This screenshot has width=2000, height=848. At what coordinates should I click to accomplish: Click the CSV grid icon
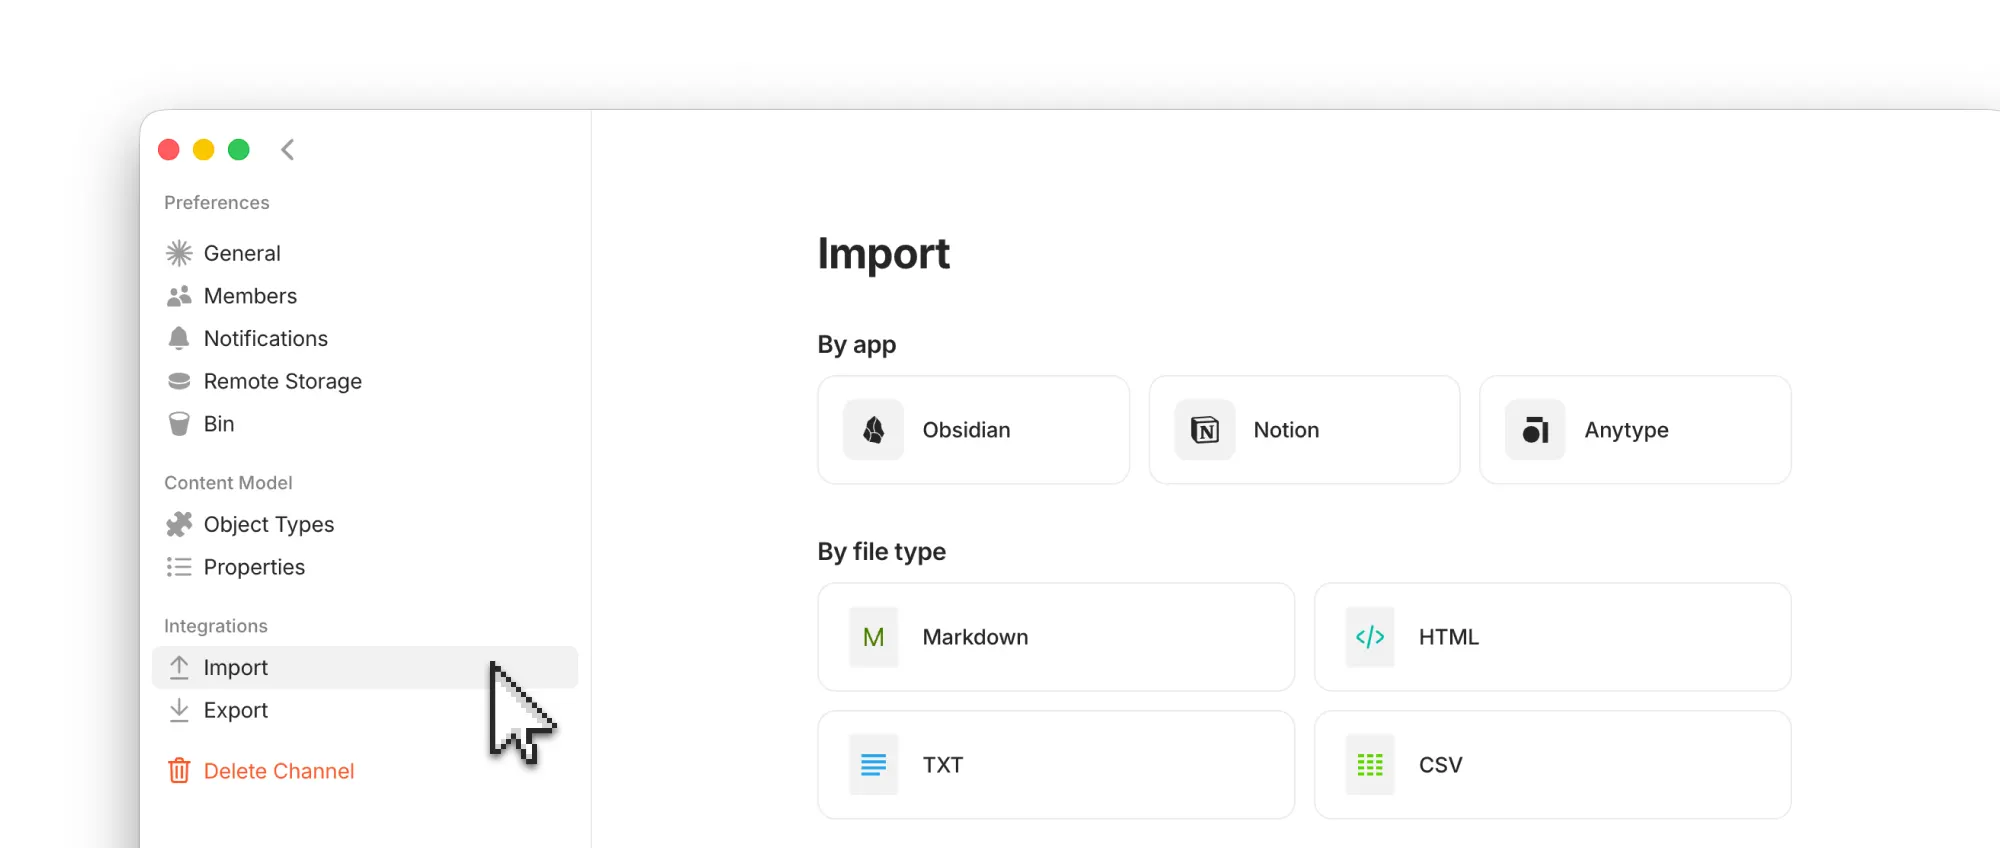tap(1370, 765)
